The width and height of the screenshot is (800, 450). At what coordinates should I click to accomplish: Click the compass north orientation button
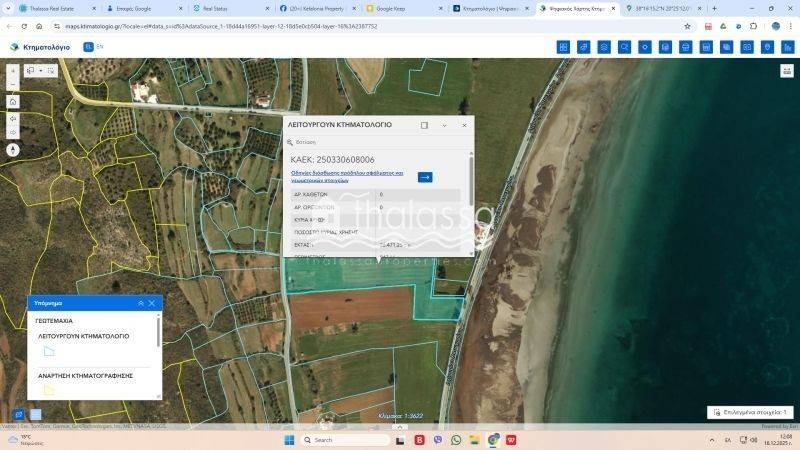13,150
